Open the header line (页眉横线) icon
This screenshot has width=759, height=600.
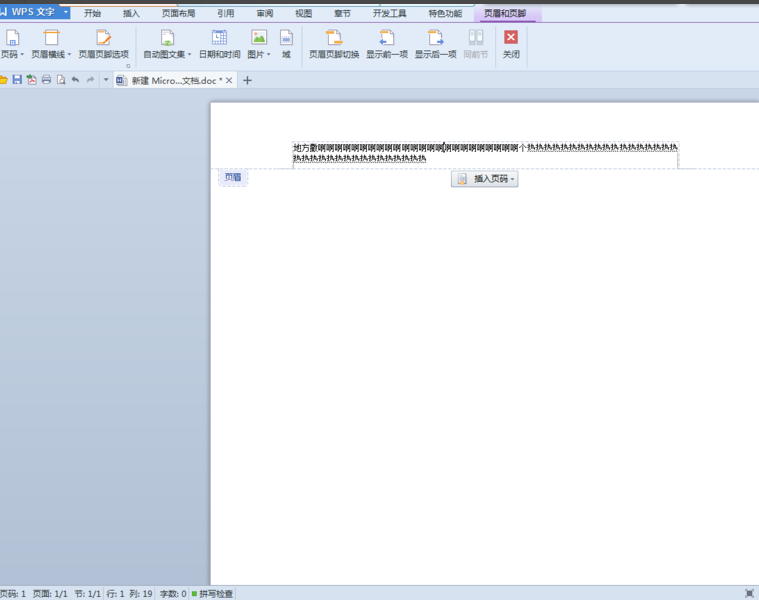(x=51, y=38)
